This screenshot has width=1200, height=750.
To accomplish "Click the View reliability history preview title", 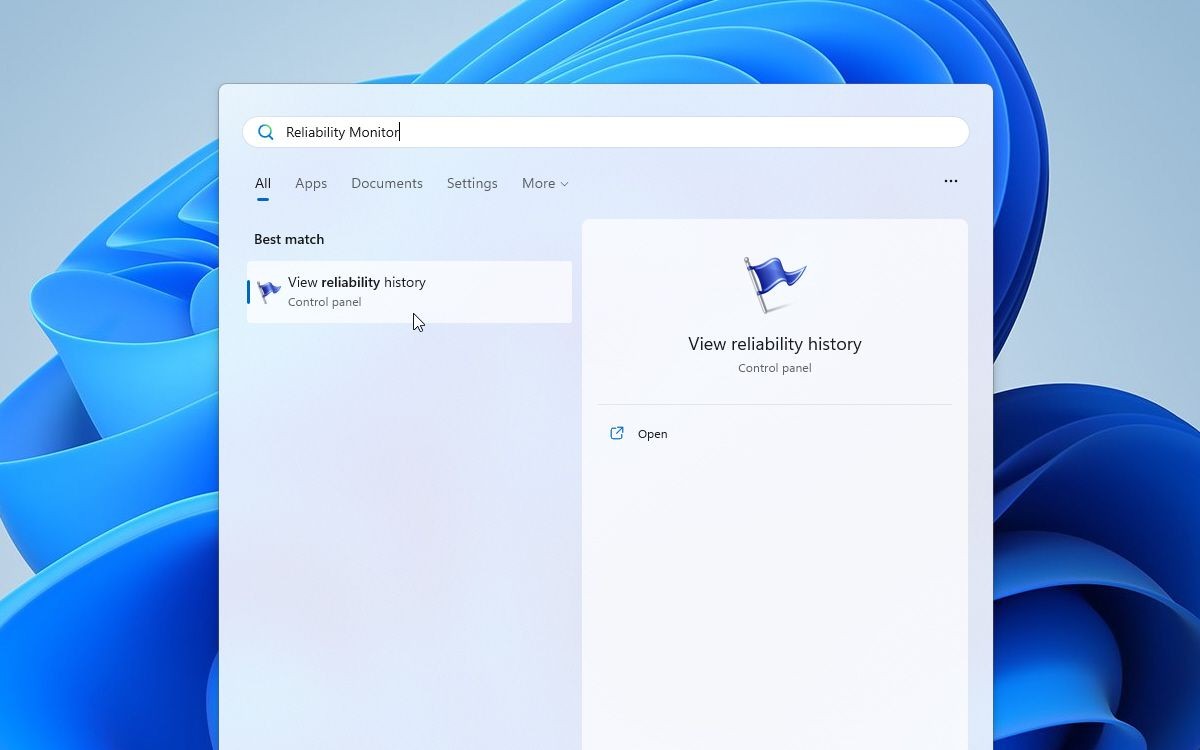I will (775, 344).
